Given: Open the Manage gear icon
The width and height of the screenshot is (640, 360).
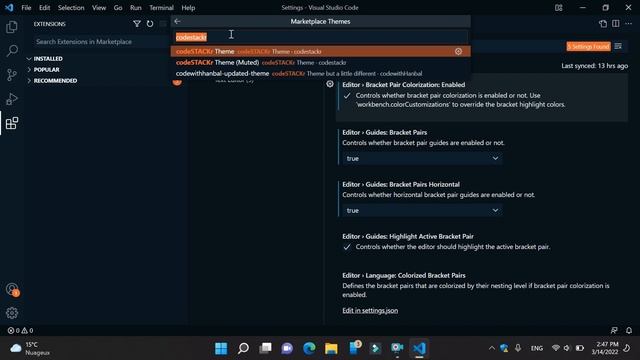Looking at the screenshot, I should [12, 313].
